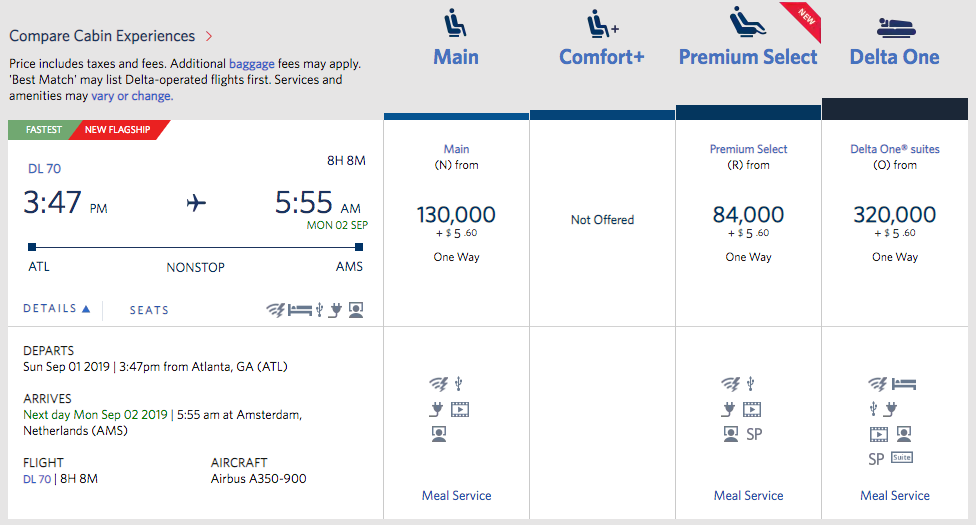The image size is (976, 525).
Task: Click the airplane icon between flight times
Action: pyautogui.click(x=196, y=204)
